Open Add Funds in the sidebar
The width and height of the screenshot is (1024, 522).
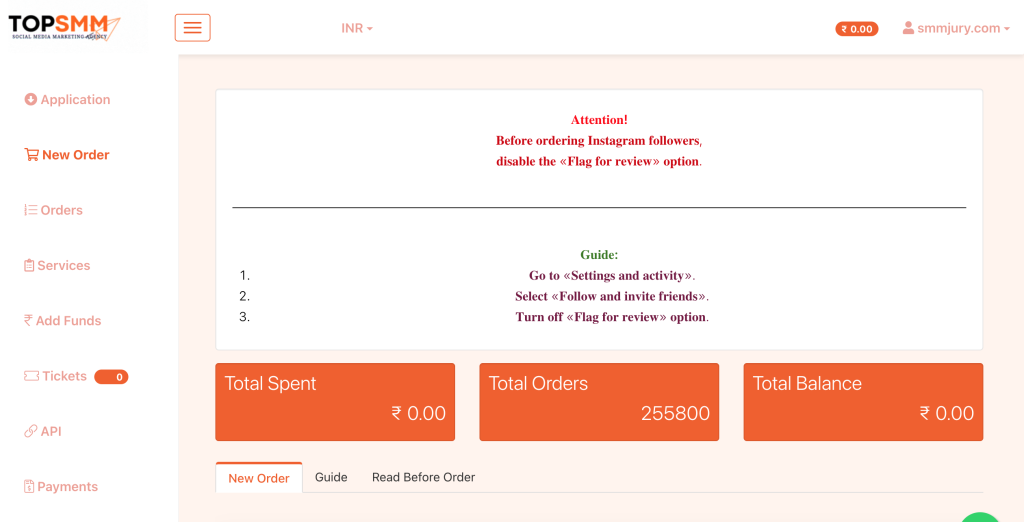63,321
